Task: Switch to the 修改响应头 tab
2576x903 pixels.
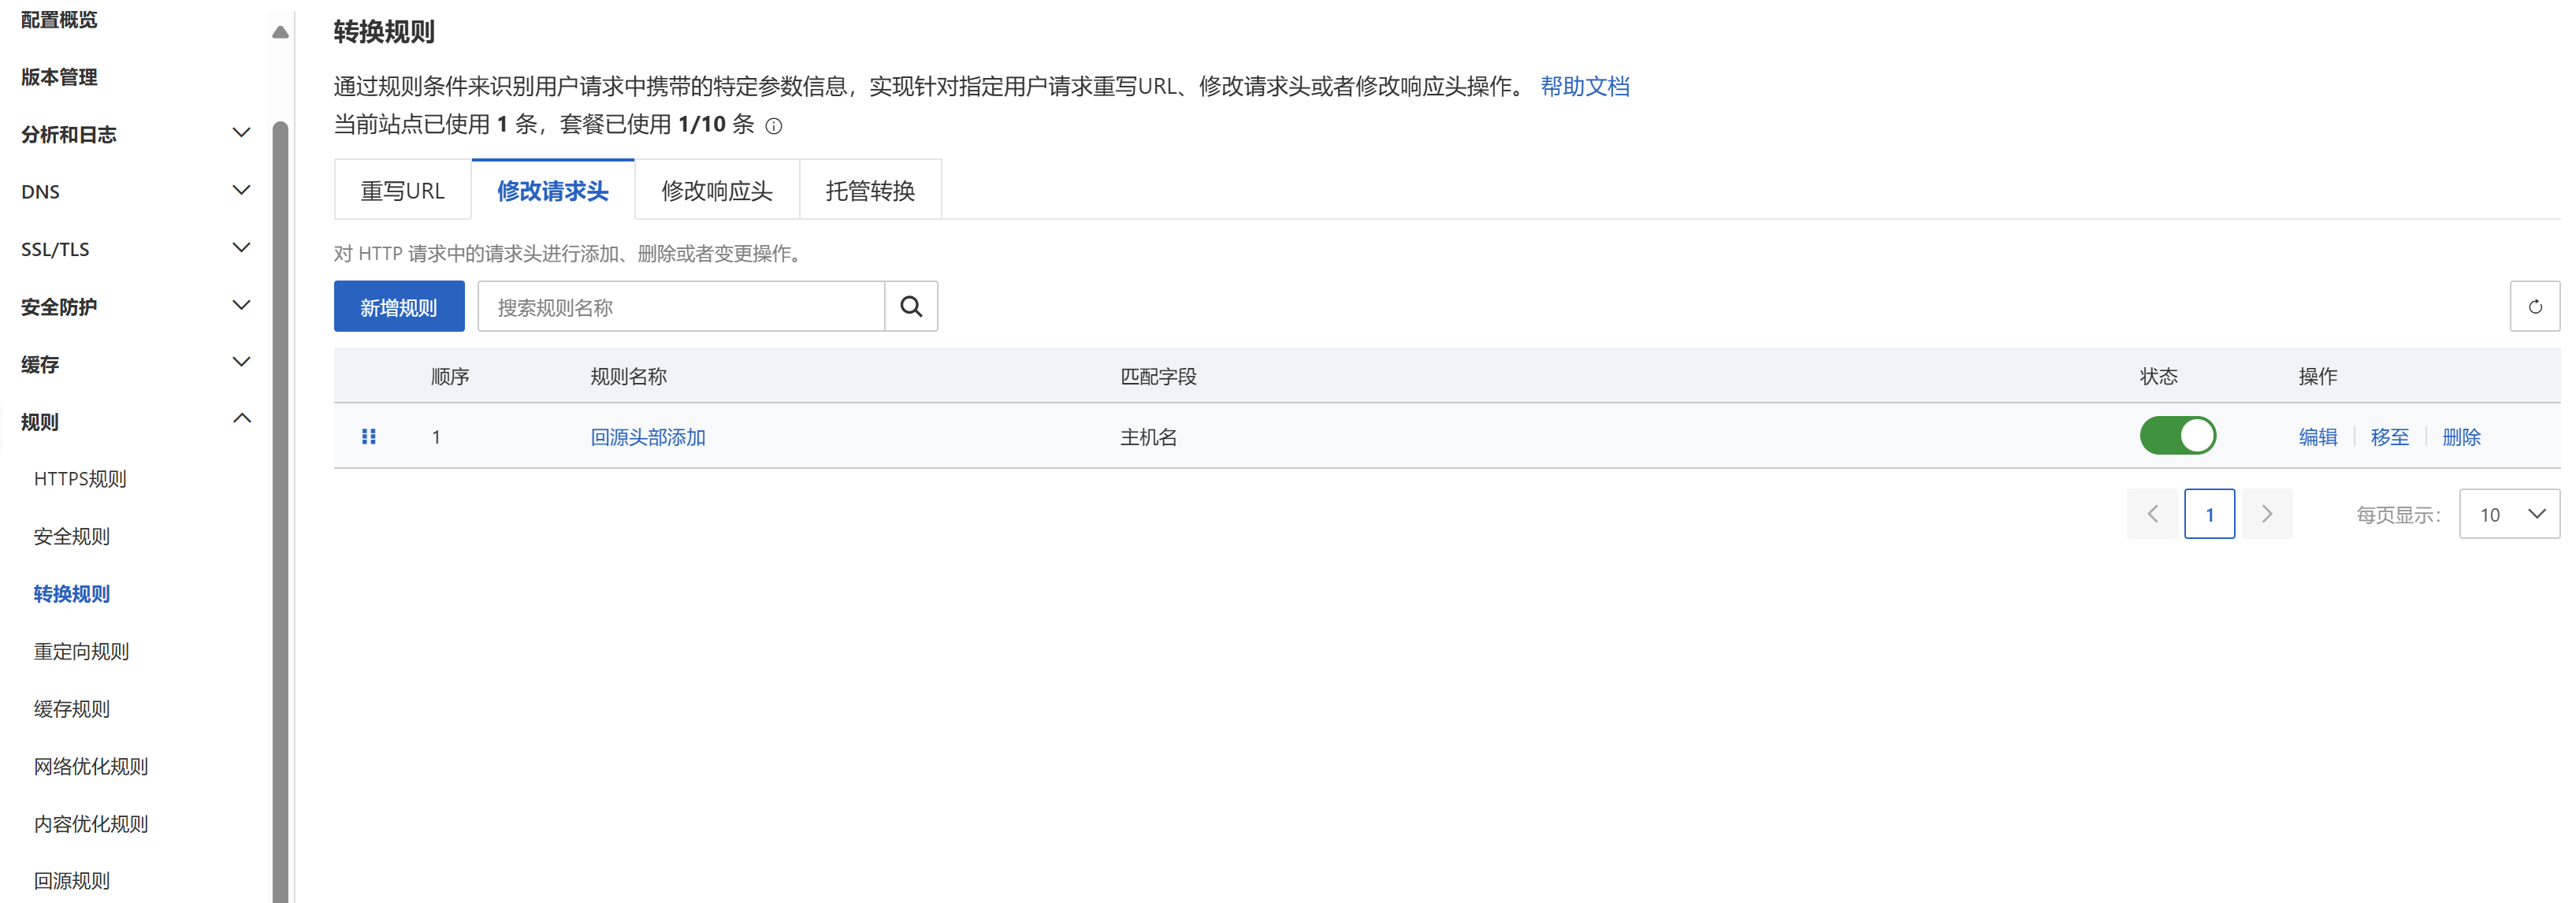Action: [716, 190]
